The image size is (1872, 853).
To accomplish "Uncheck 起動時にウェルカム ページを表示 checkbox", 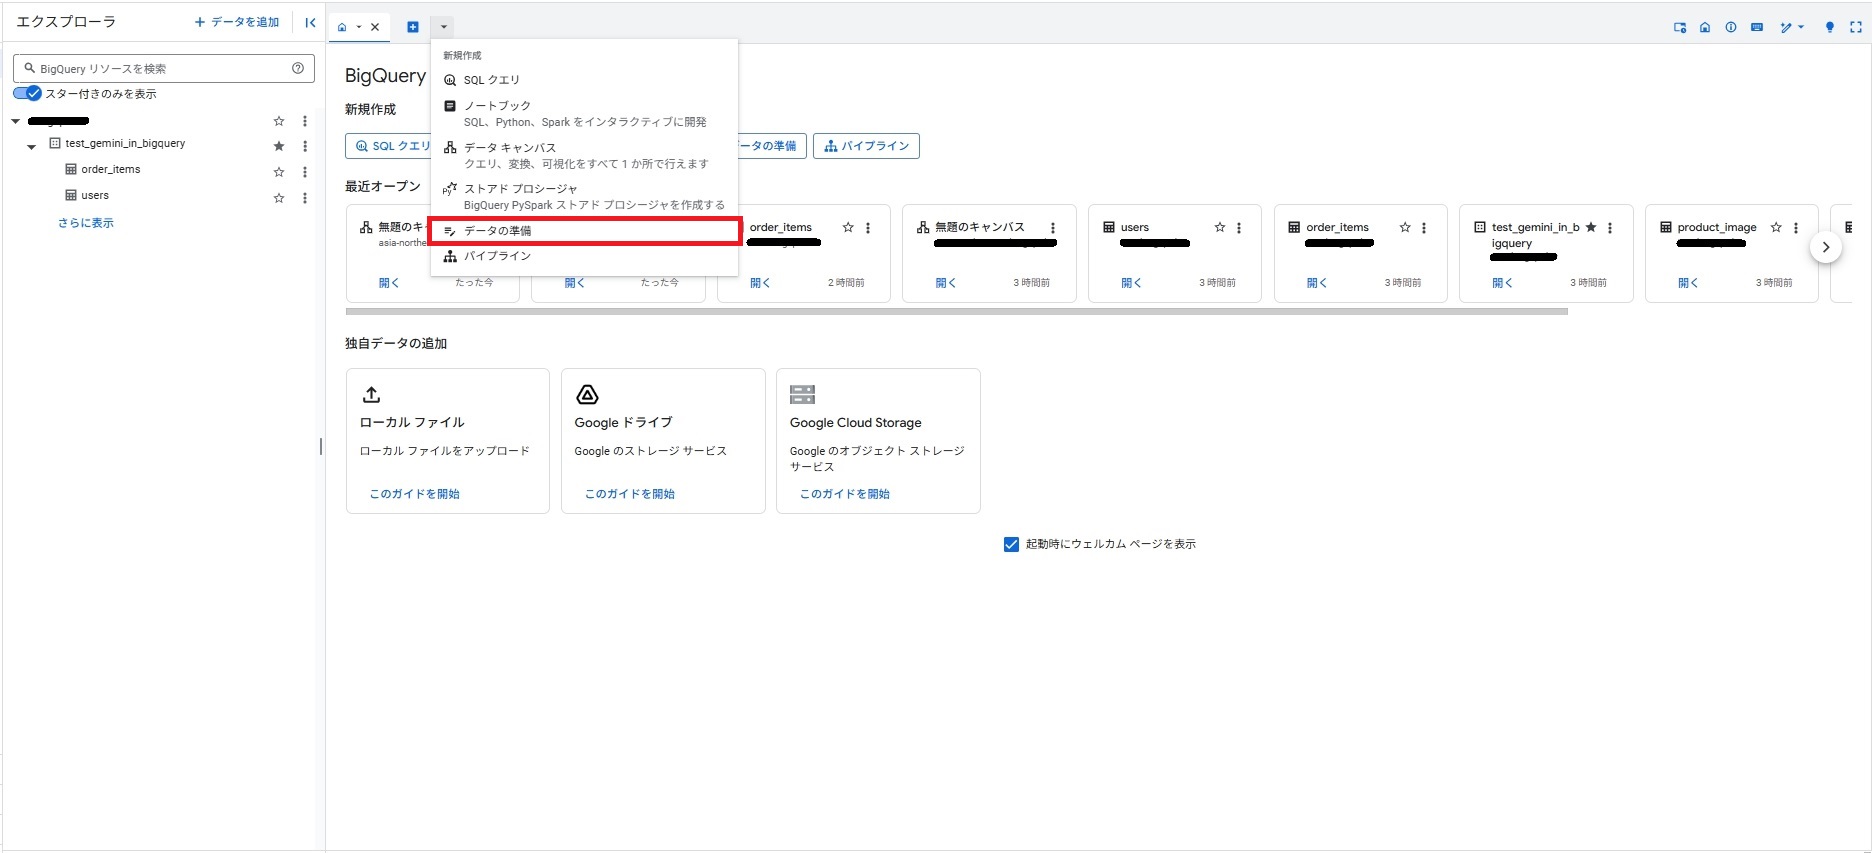I will pyautogui.click(x=1010, y=544).
